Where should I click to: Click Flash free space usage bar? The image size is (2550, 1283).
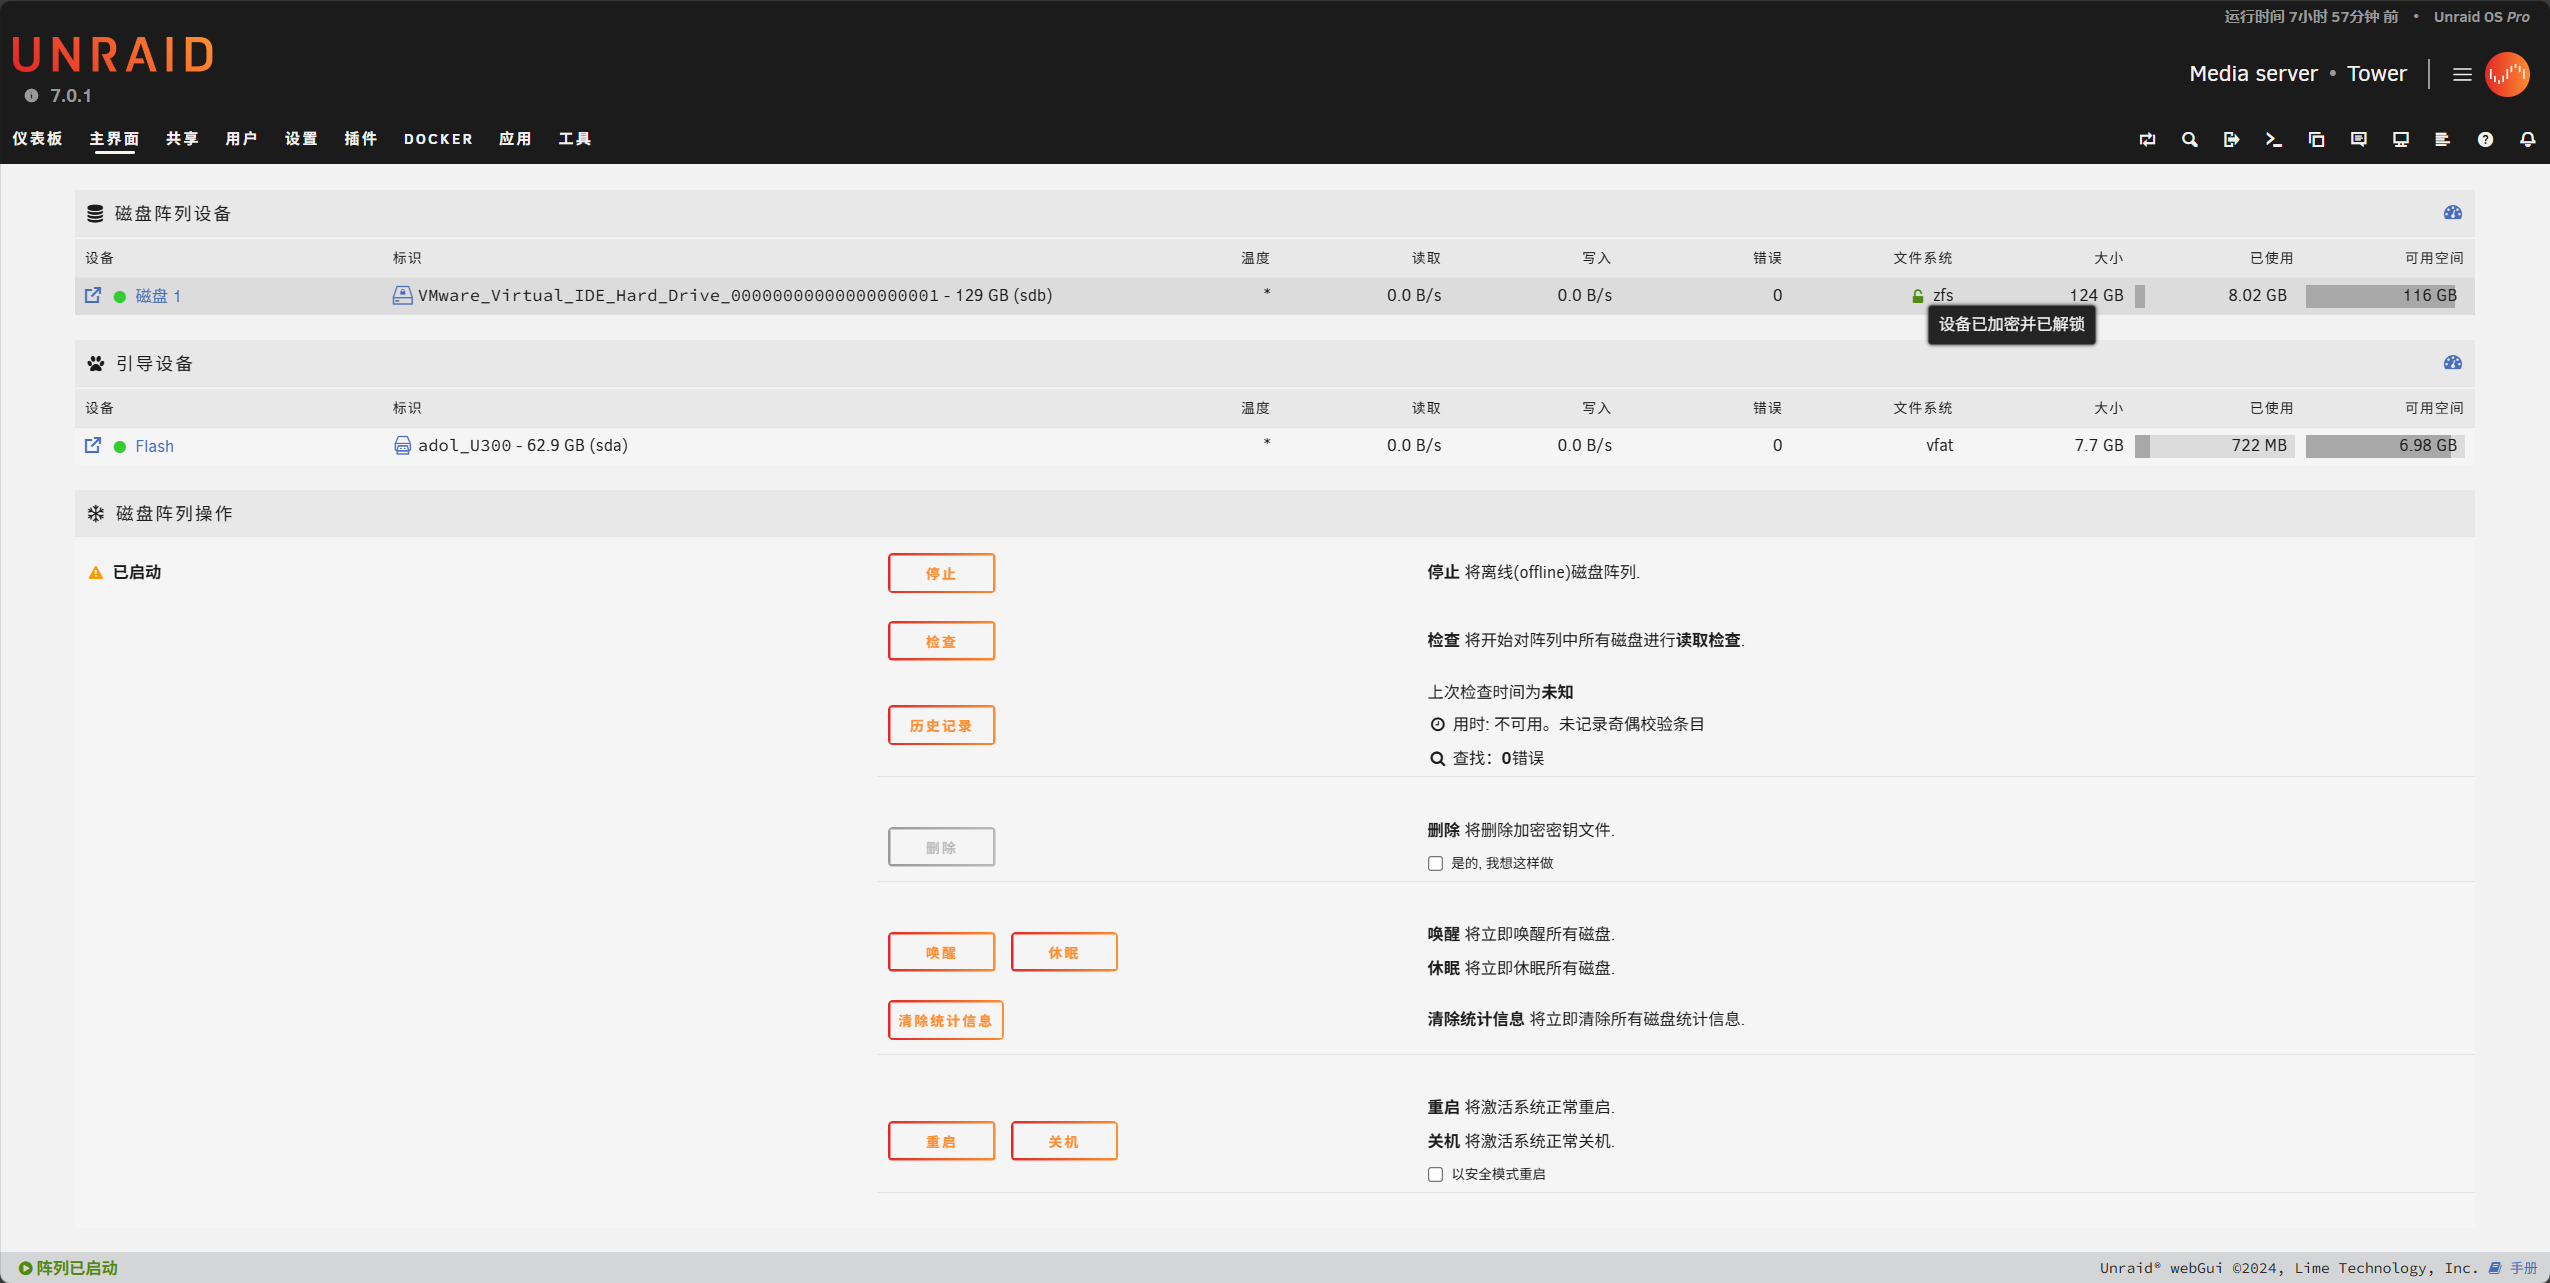pyautogui.click(x=2384, y=446)
